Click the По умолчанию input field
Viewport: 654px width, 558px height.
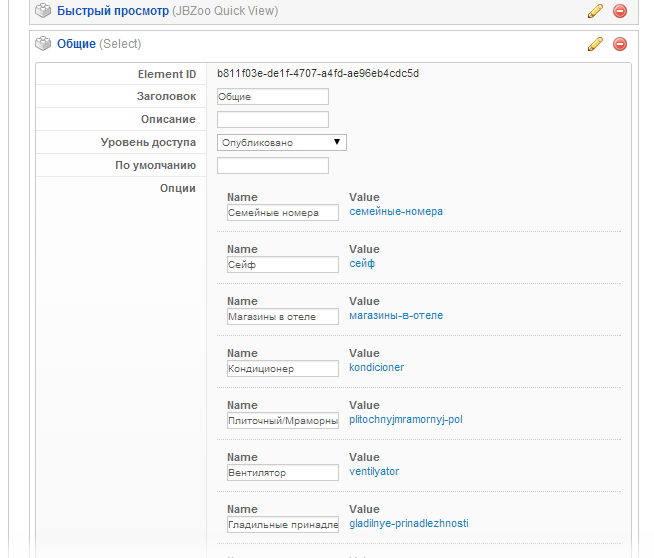[x=272, y=166]
